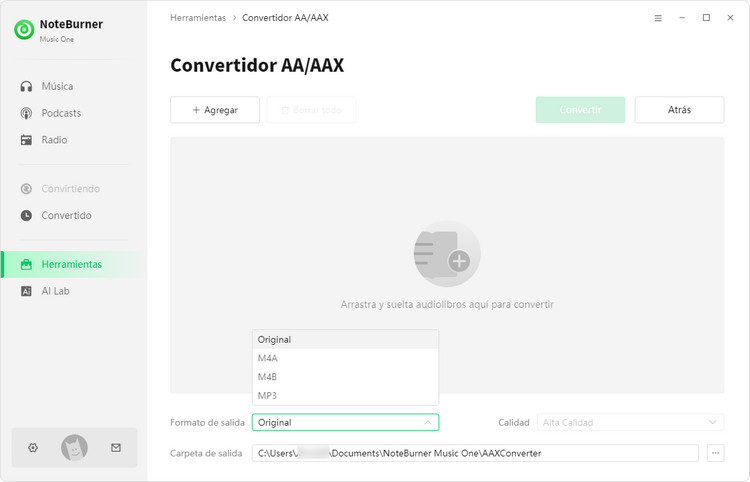750x482 pixels.
Task: Choose M4A output format
Action: pyautogui.click(x=345, y=358)
